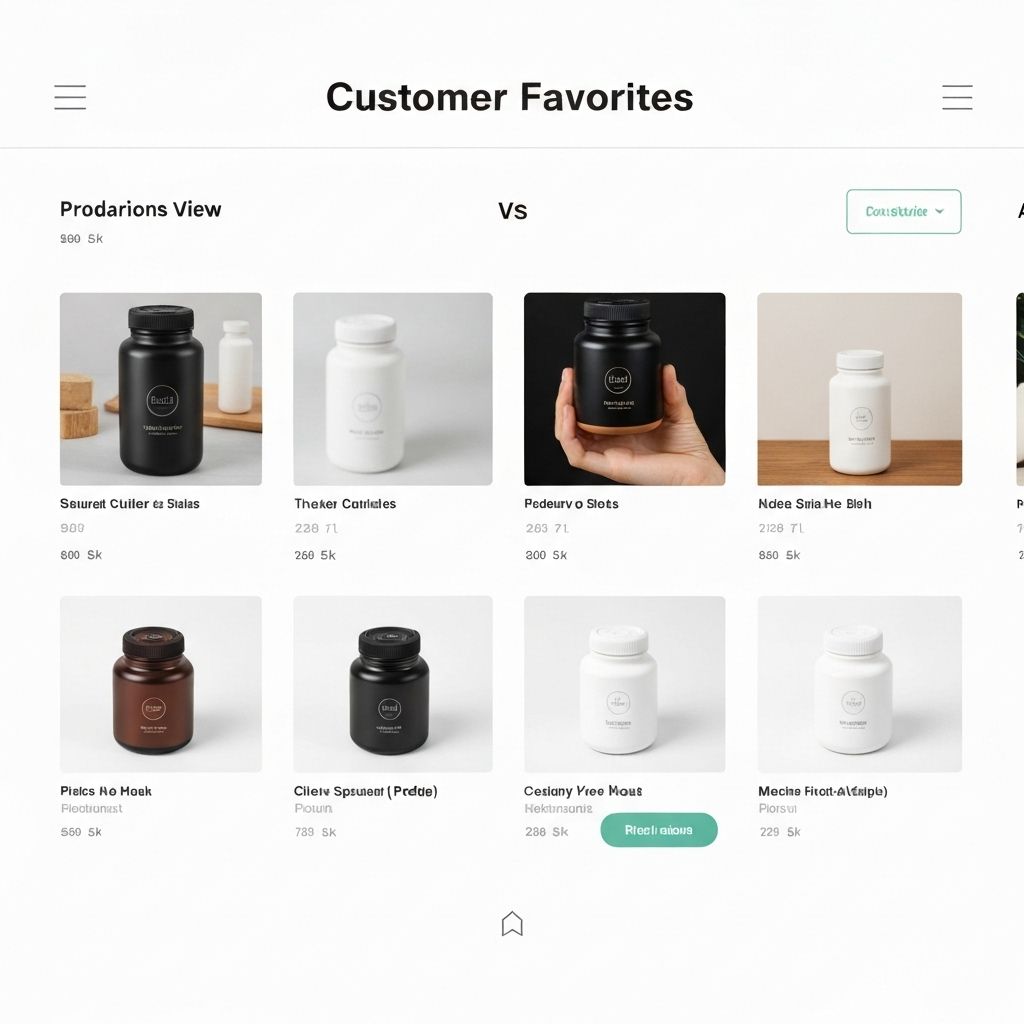Open the white bottle on wooden table image
Screen dimensions: 1024x1024
coord(859,389)
